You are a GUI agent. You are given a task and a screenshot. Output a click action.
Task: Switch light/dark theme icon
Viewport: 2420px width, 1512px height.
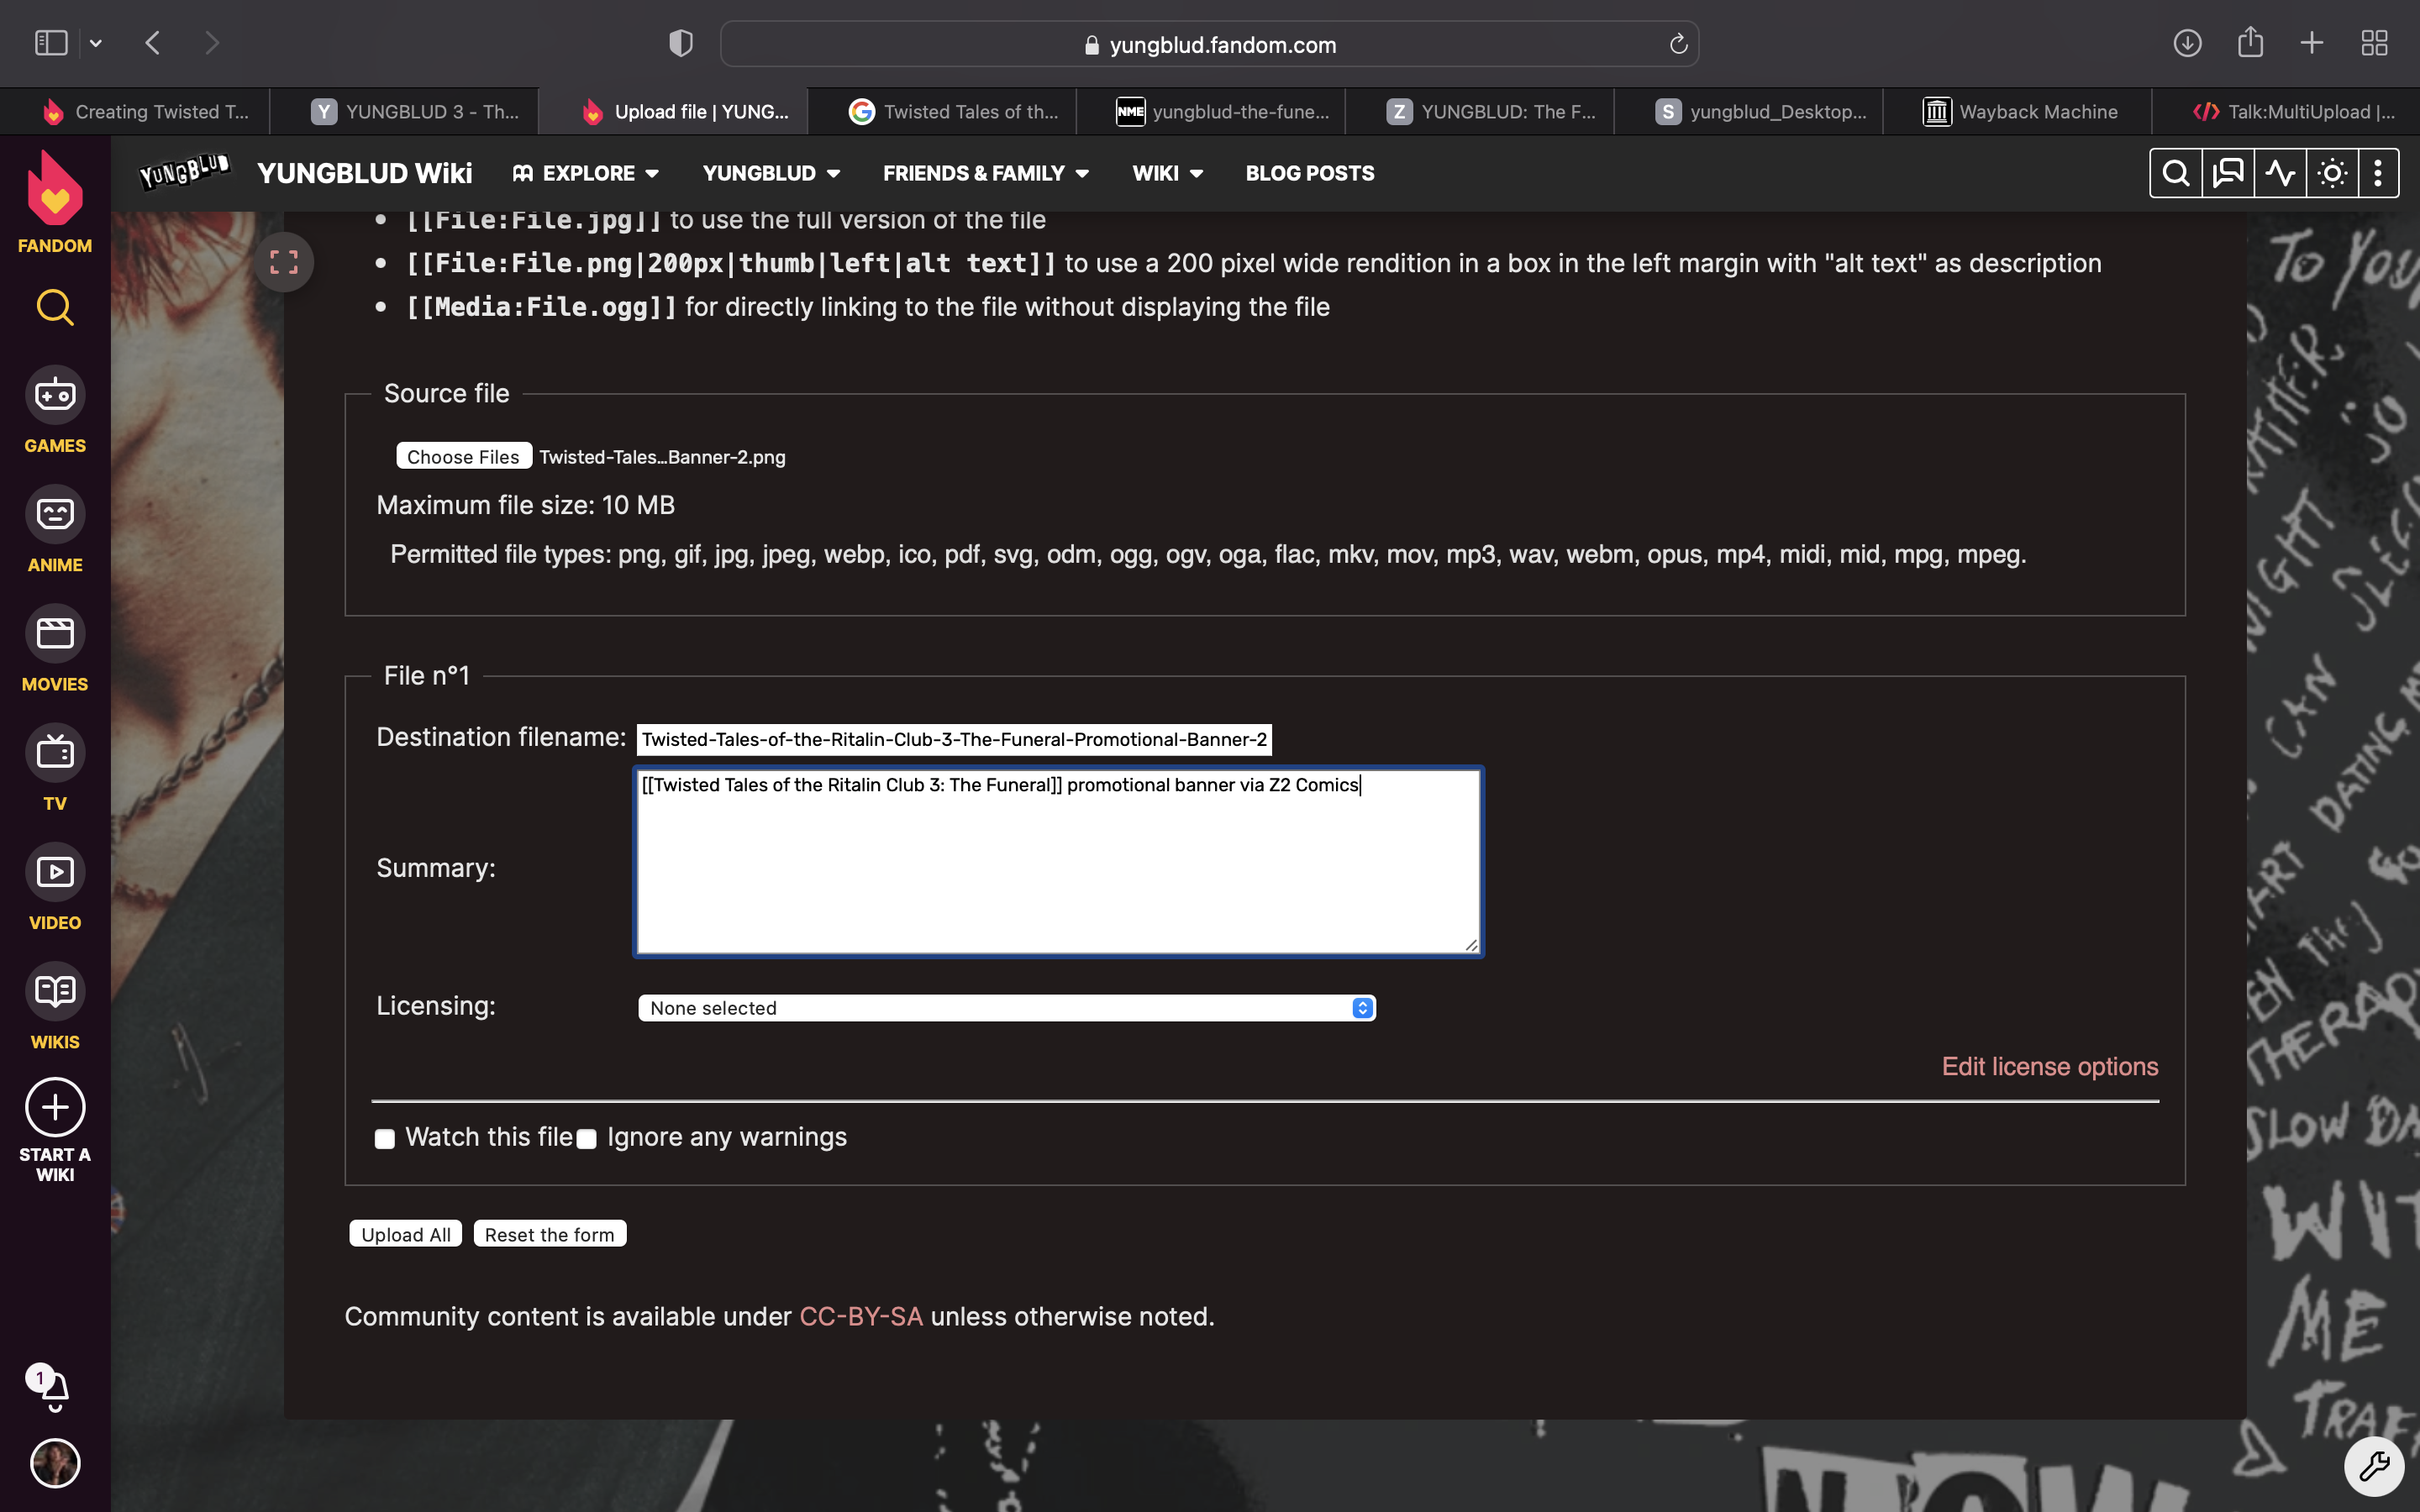tap(2332, 173)
